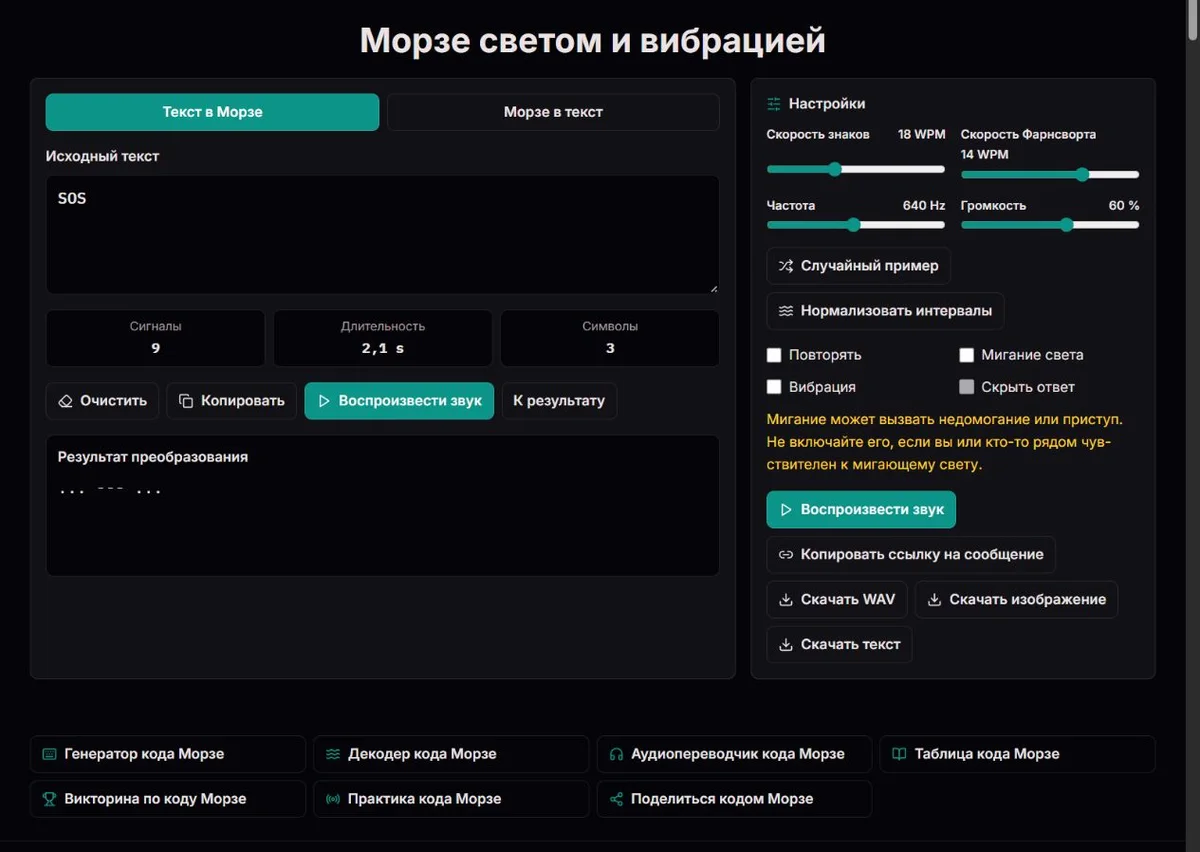Viewport: 1200px width, 852px height.
Task: Play sound via the left Воспроизвести звук button
Action: pyautogui.click(x=399, y=401)
